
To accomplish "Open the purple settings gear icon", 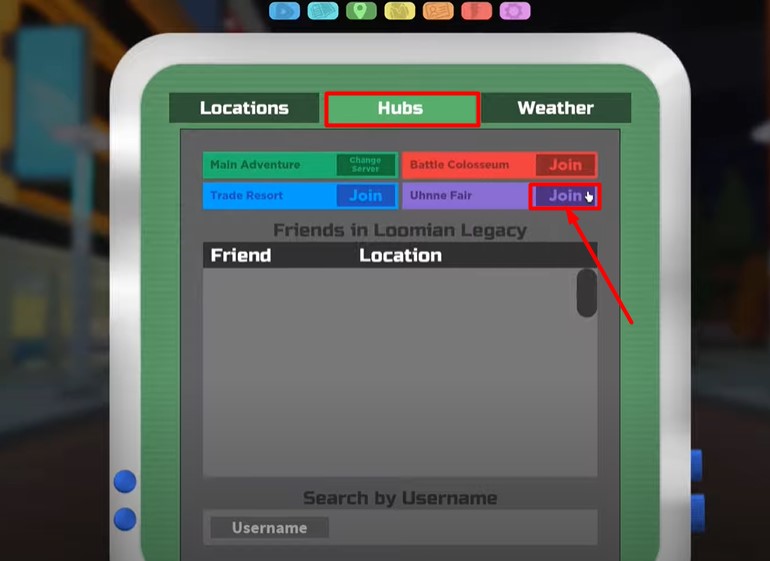I will [x=515, y=11].
